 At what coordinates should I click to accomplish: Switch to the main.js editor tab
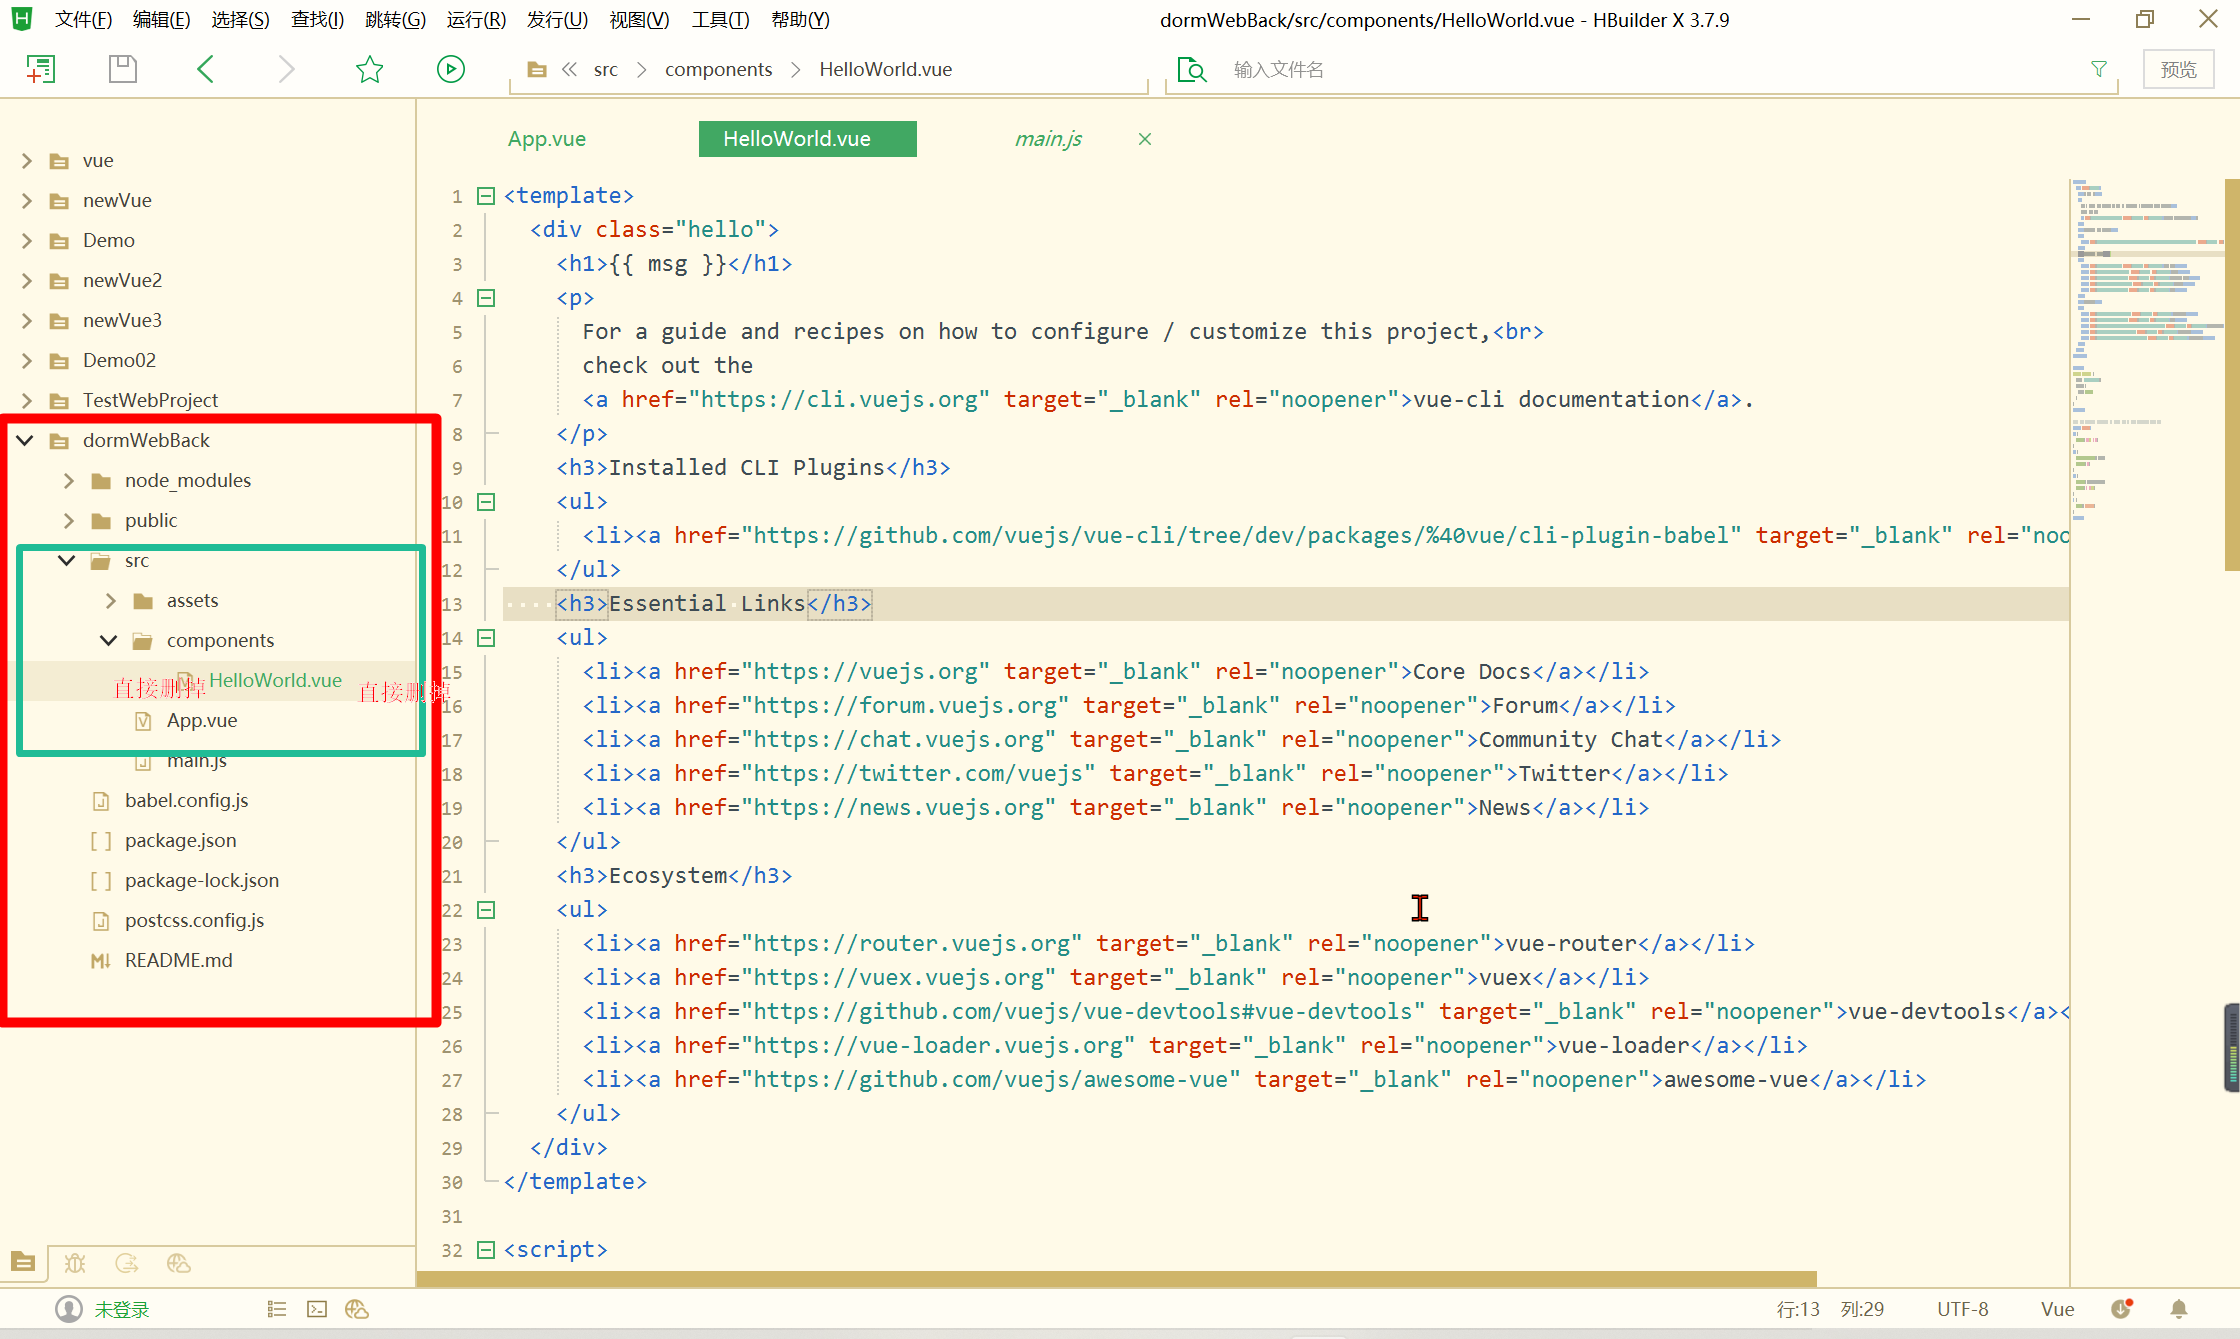coord(1048,139)
